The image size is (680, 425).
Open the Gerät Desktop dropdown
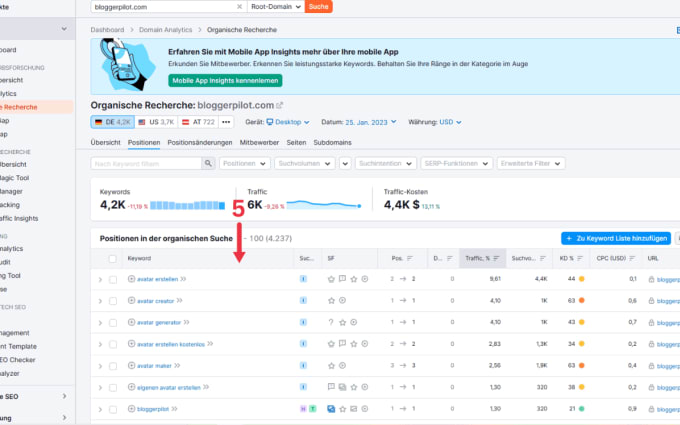288,122
